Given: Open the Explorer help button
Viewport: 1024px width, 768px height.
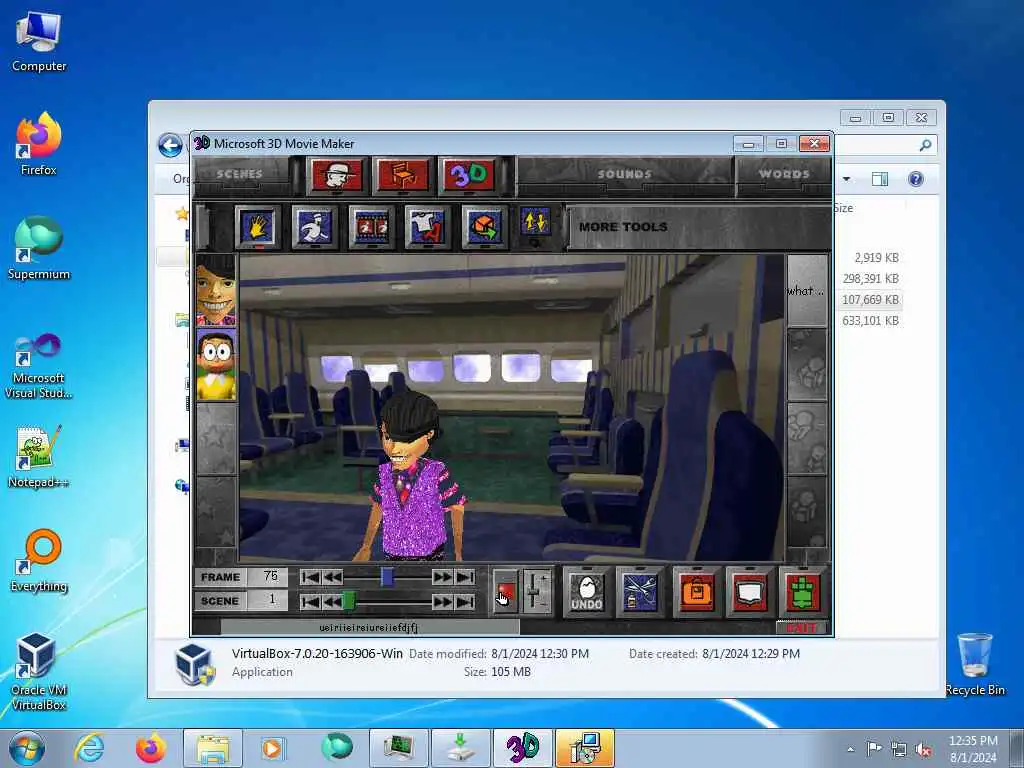Looking at the screenshot, I should pos(916,179).
